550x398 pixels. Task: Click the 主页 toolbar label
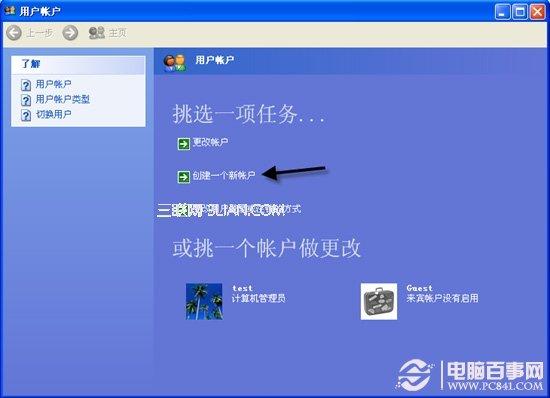(x=117, y=33)
